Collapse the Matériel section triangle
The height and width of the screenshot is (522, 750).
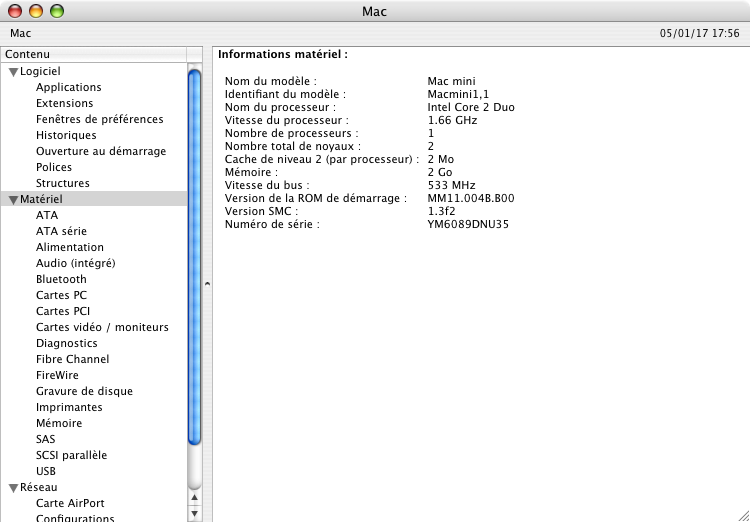click(13, 200)
